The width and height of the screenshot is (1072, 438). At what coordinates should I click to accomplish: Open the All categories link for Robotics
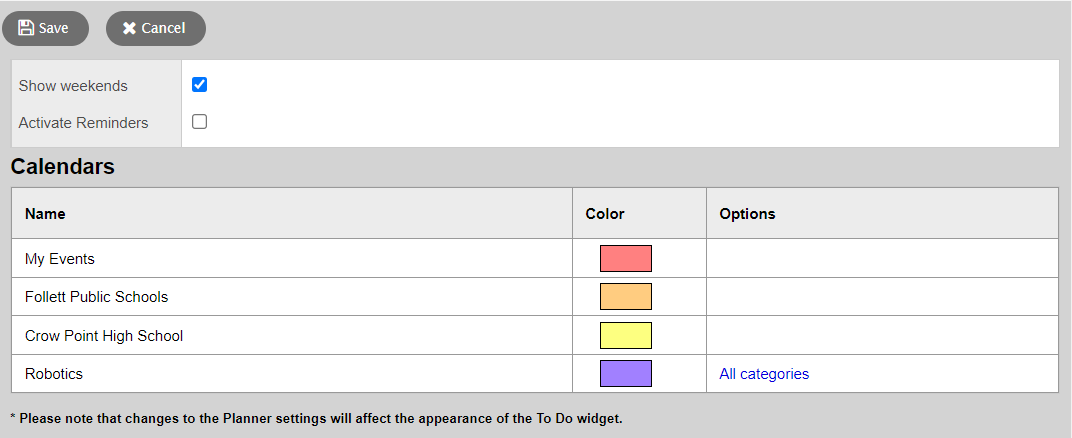764,374
